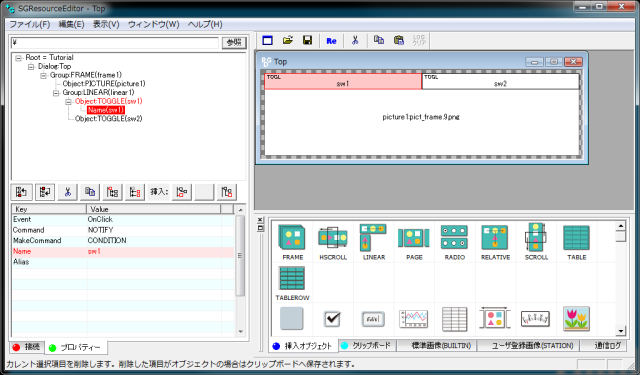Cut using the main toolbar scissors icon

click(x=355, y=40)
